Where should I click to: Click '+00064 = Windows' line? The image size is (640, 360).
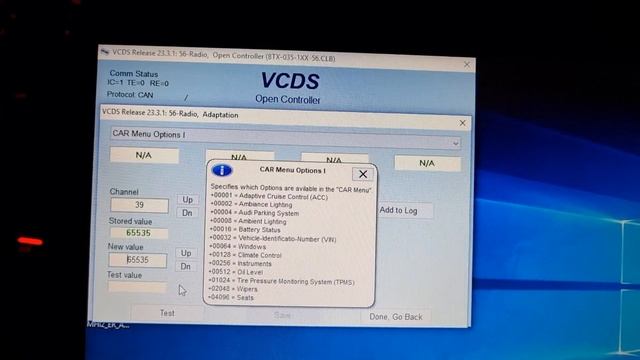238,247
